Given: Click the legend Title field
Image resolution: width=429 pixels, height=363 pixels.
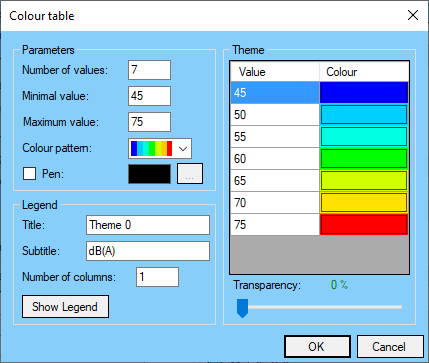Looking at the screenshot, I should click(148, 225).
